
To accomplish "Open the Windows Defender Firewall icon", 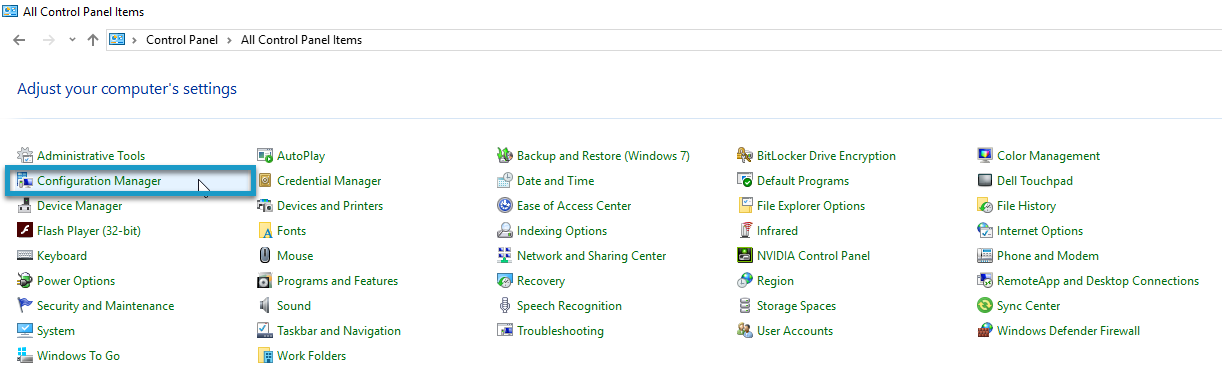I will (986, 331).
